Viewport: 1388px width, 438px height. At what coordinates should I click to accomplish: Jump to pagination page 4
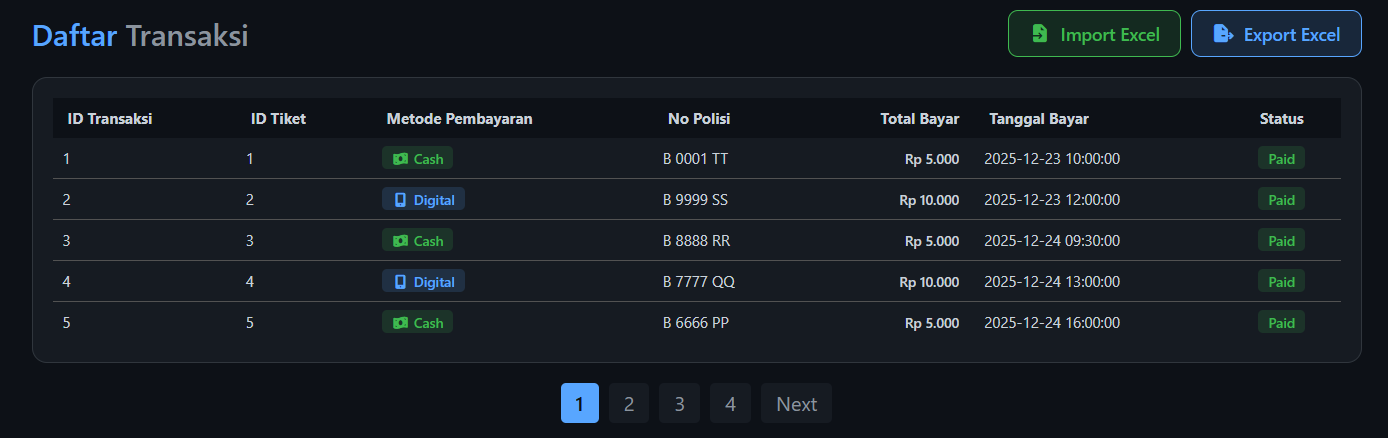pyautogui.click(x=730, y=404)
